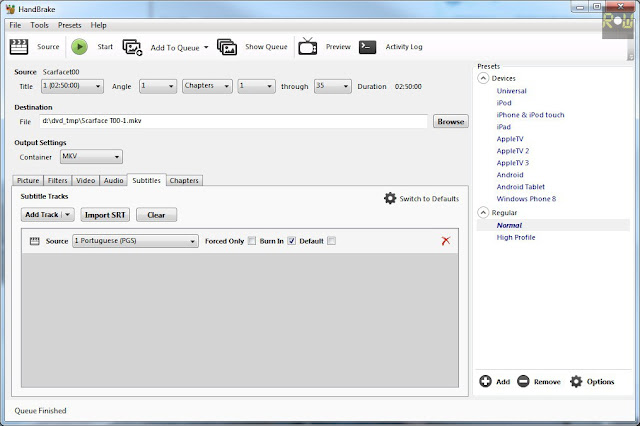The width and height of the screenshot is (640, 426).
Task: Click the Add preset plus icon
Action: click(x=485, y=382)
